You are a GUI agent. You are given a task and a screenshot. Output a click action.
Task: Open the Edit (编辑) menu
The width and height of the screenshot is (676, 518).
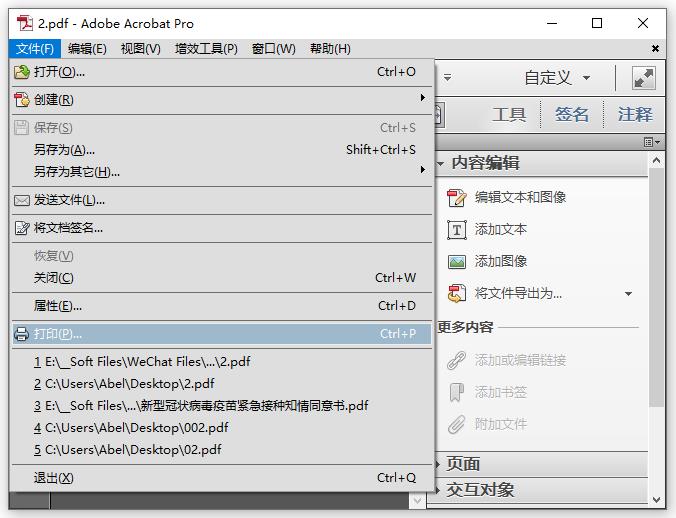pos(87,49)
